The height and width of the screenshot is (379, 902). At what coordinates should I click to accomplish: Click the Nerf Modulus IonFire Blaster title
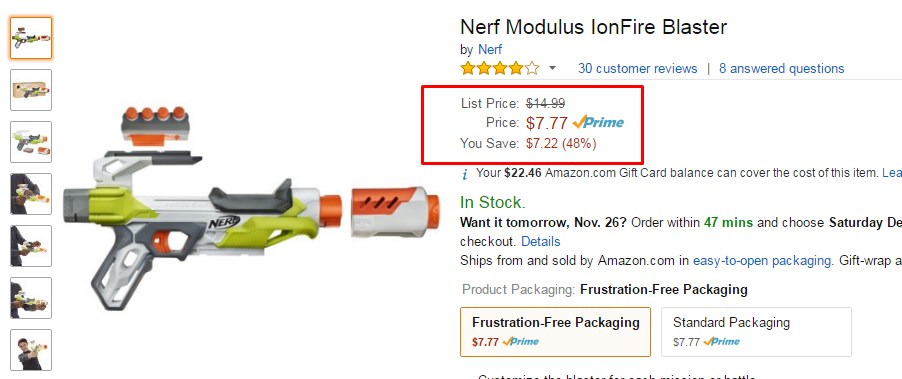[x=594, y=26]
